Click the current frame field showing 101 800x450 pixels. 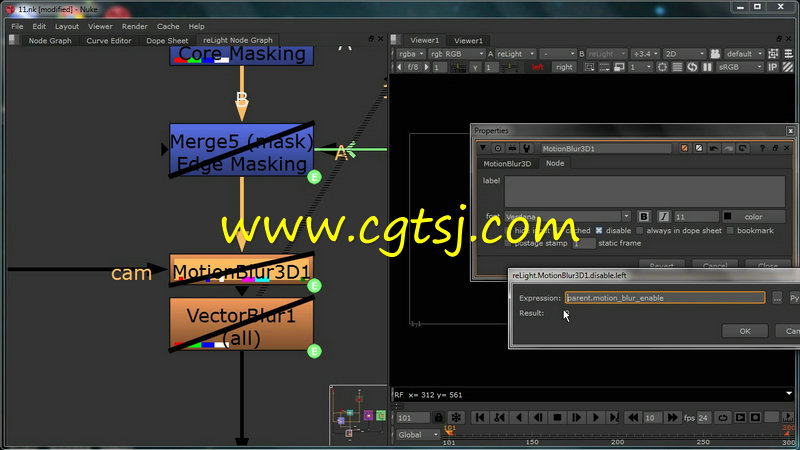point(413,418)
